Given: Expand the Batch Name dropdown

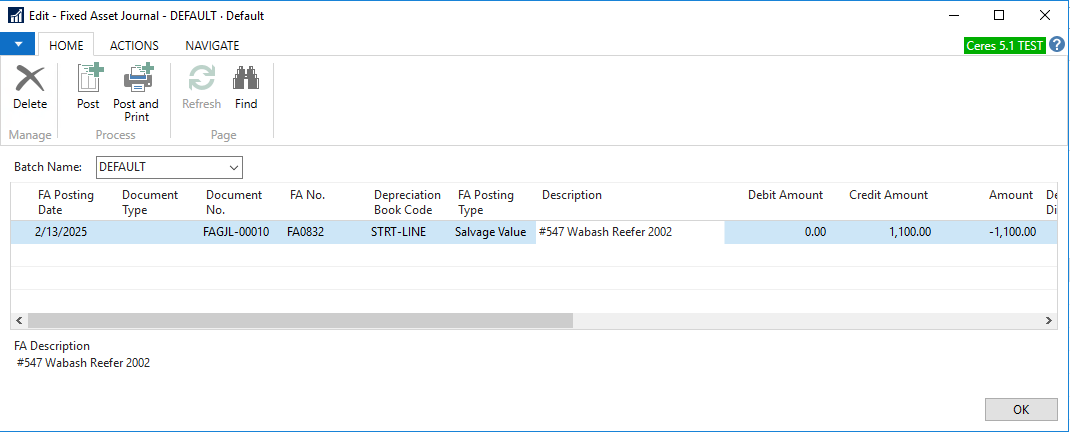Looking at the screenshot, I should click(233, 167).
